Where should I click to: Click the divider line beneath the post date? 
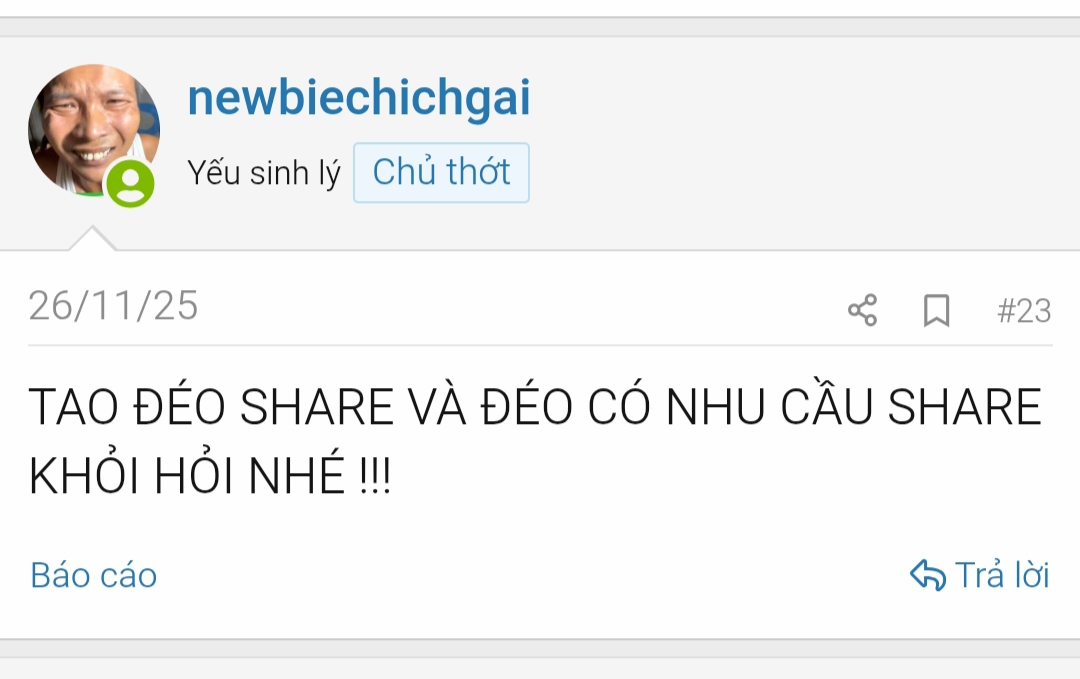[540, 345]
